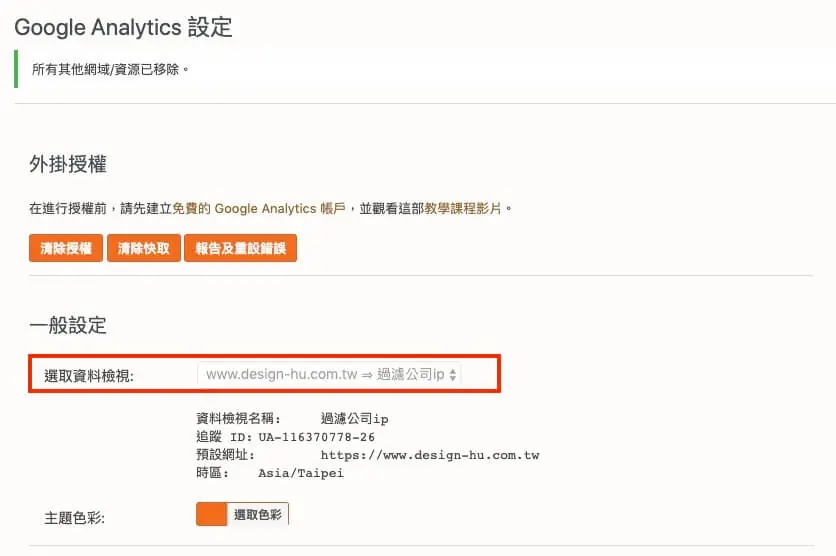Click the 清除授權 button
Image resolution: width=836 pixels, height=556 pixels.
point(66,248)
